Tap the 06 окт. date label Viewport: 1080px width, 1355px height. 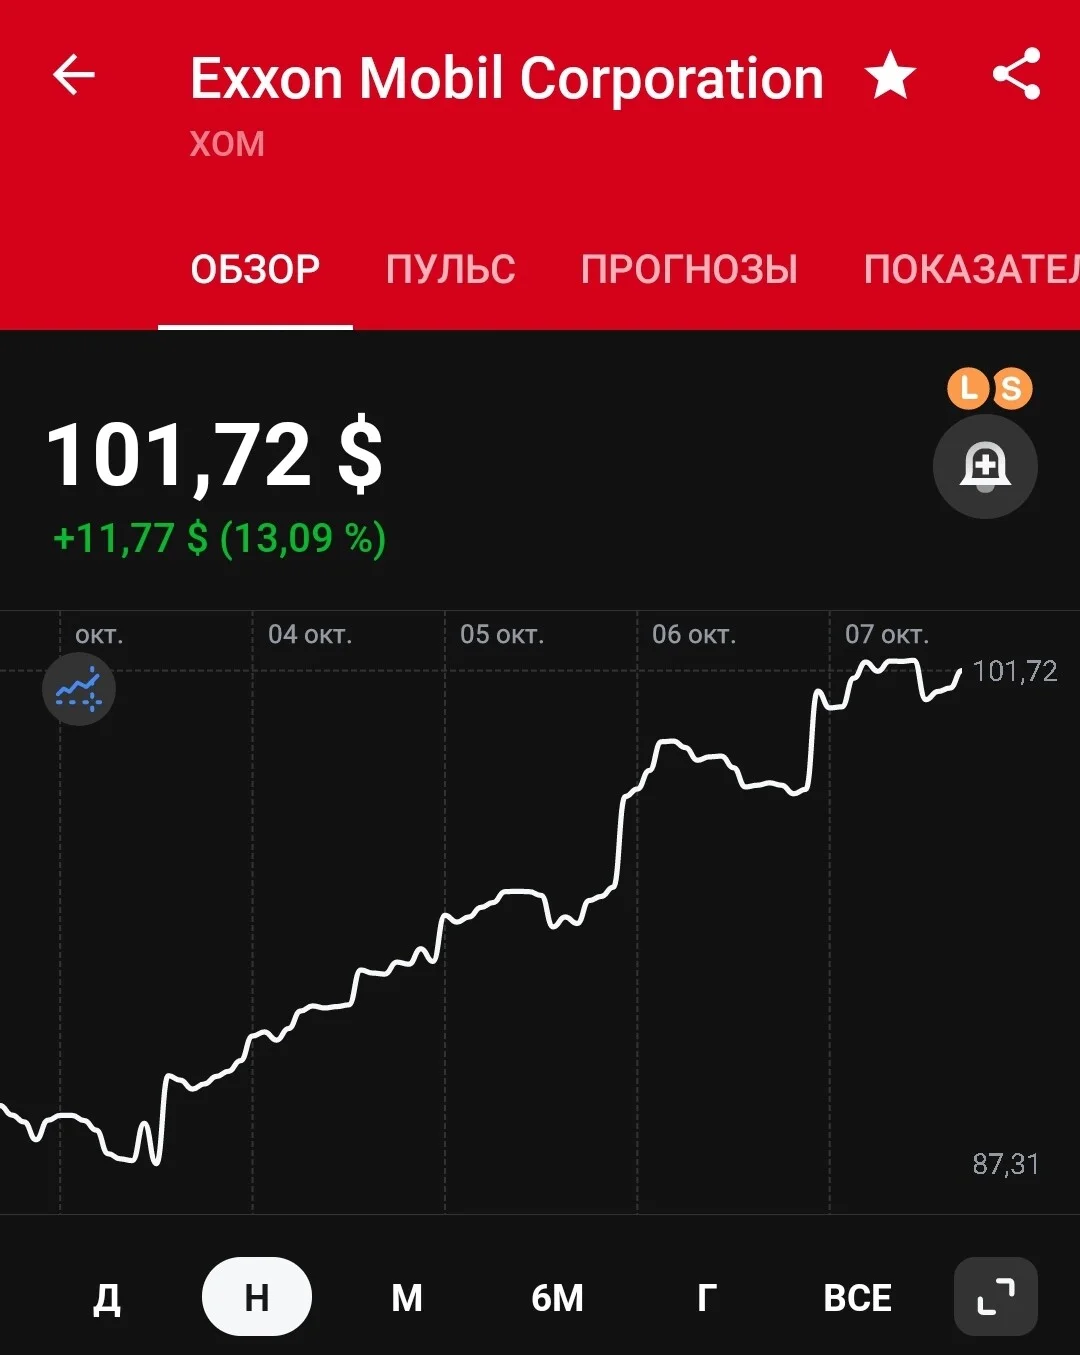694,634
